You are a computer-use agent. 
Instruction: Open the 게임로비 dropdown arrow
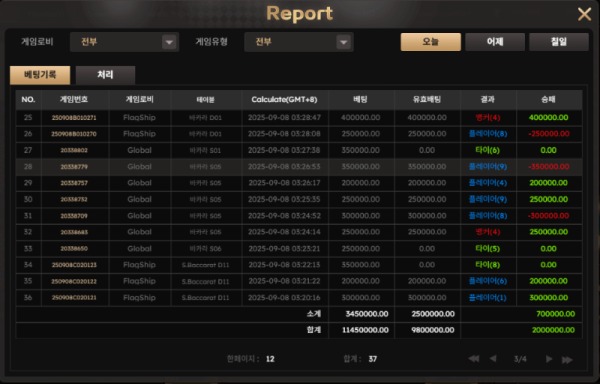pos(169,42)
